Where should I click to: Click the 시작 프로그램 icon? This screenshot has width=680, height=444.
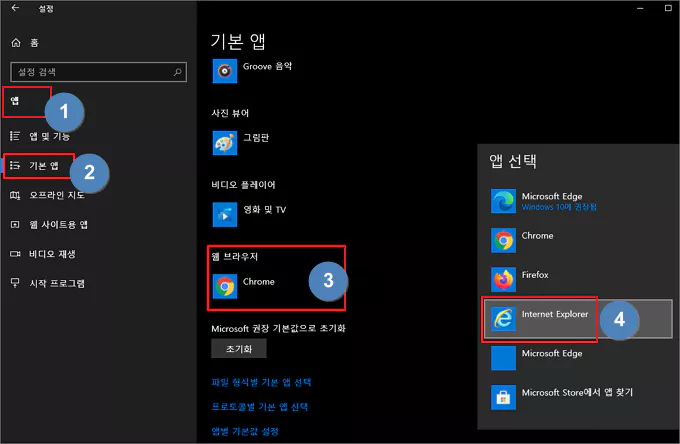[15, 283]
